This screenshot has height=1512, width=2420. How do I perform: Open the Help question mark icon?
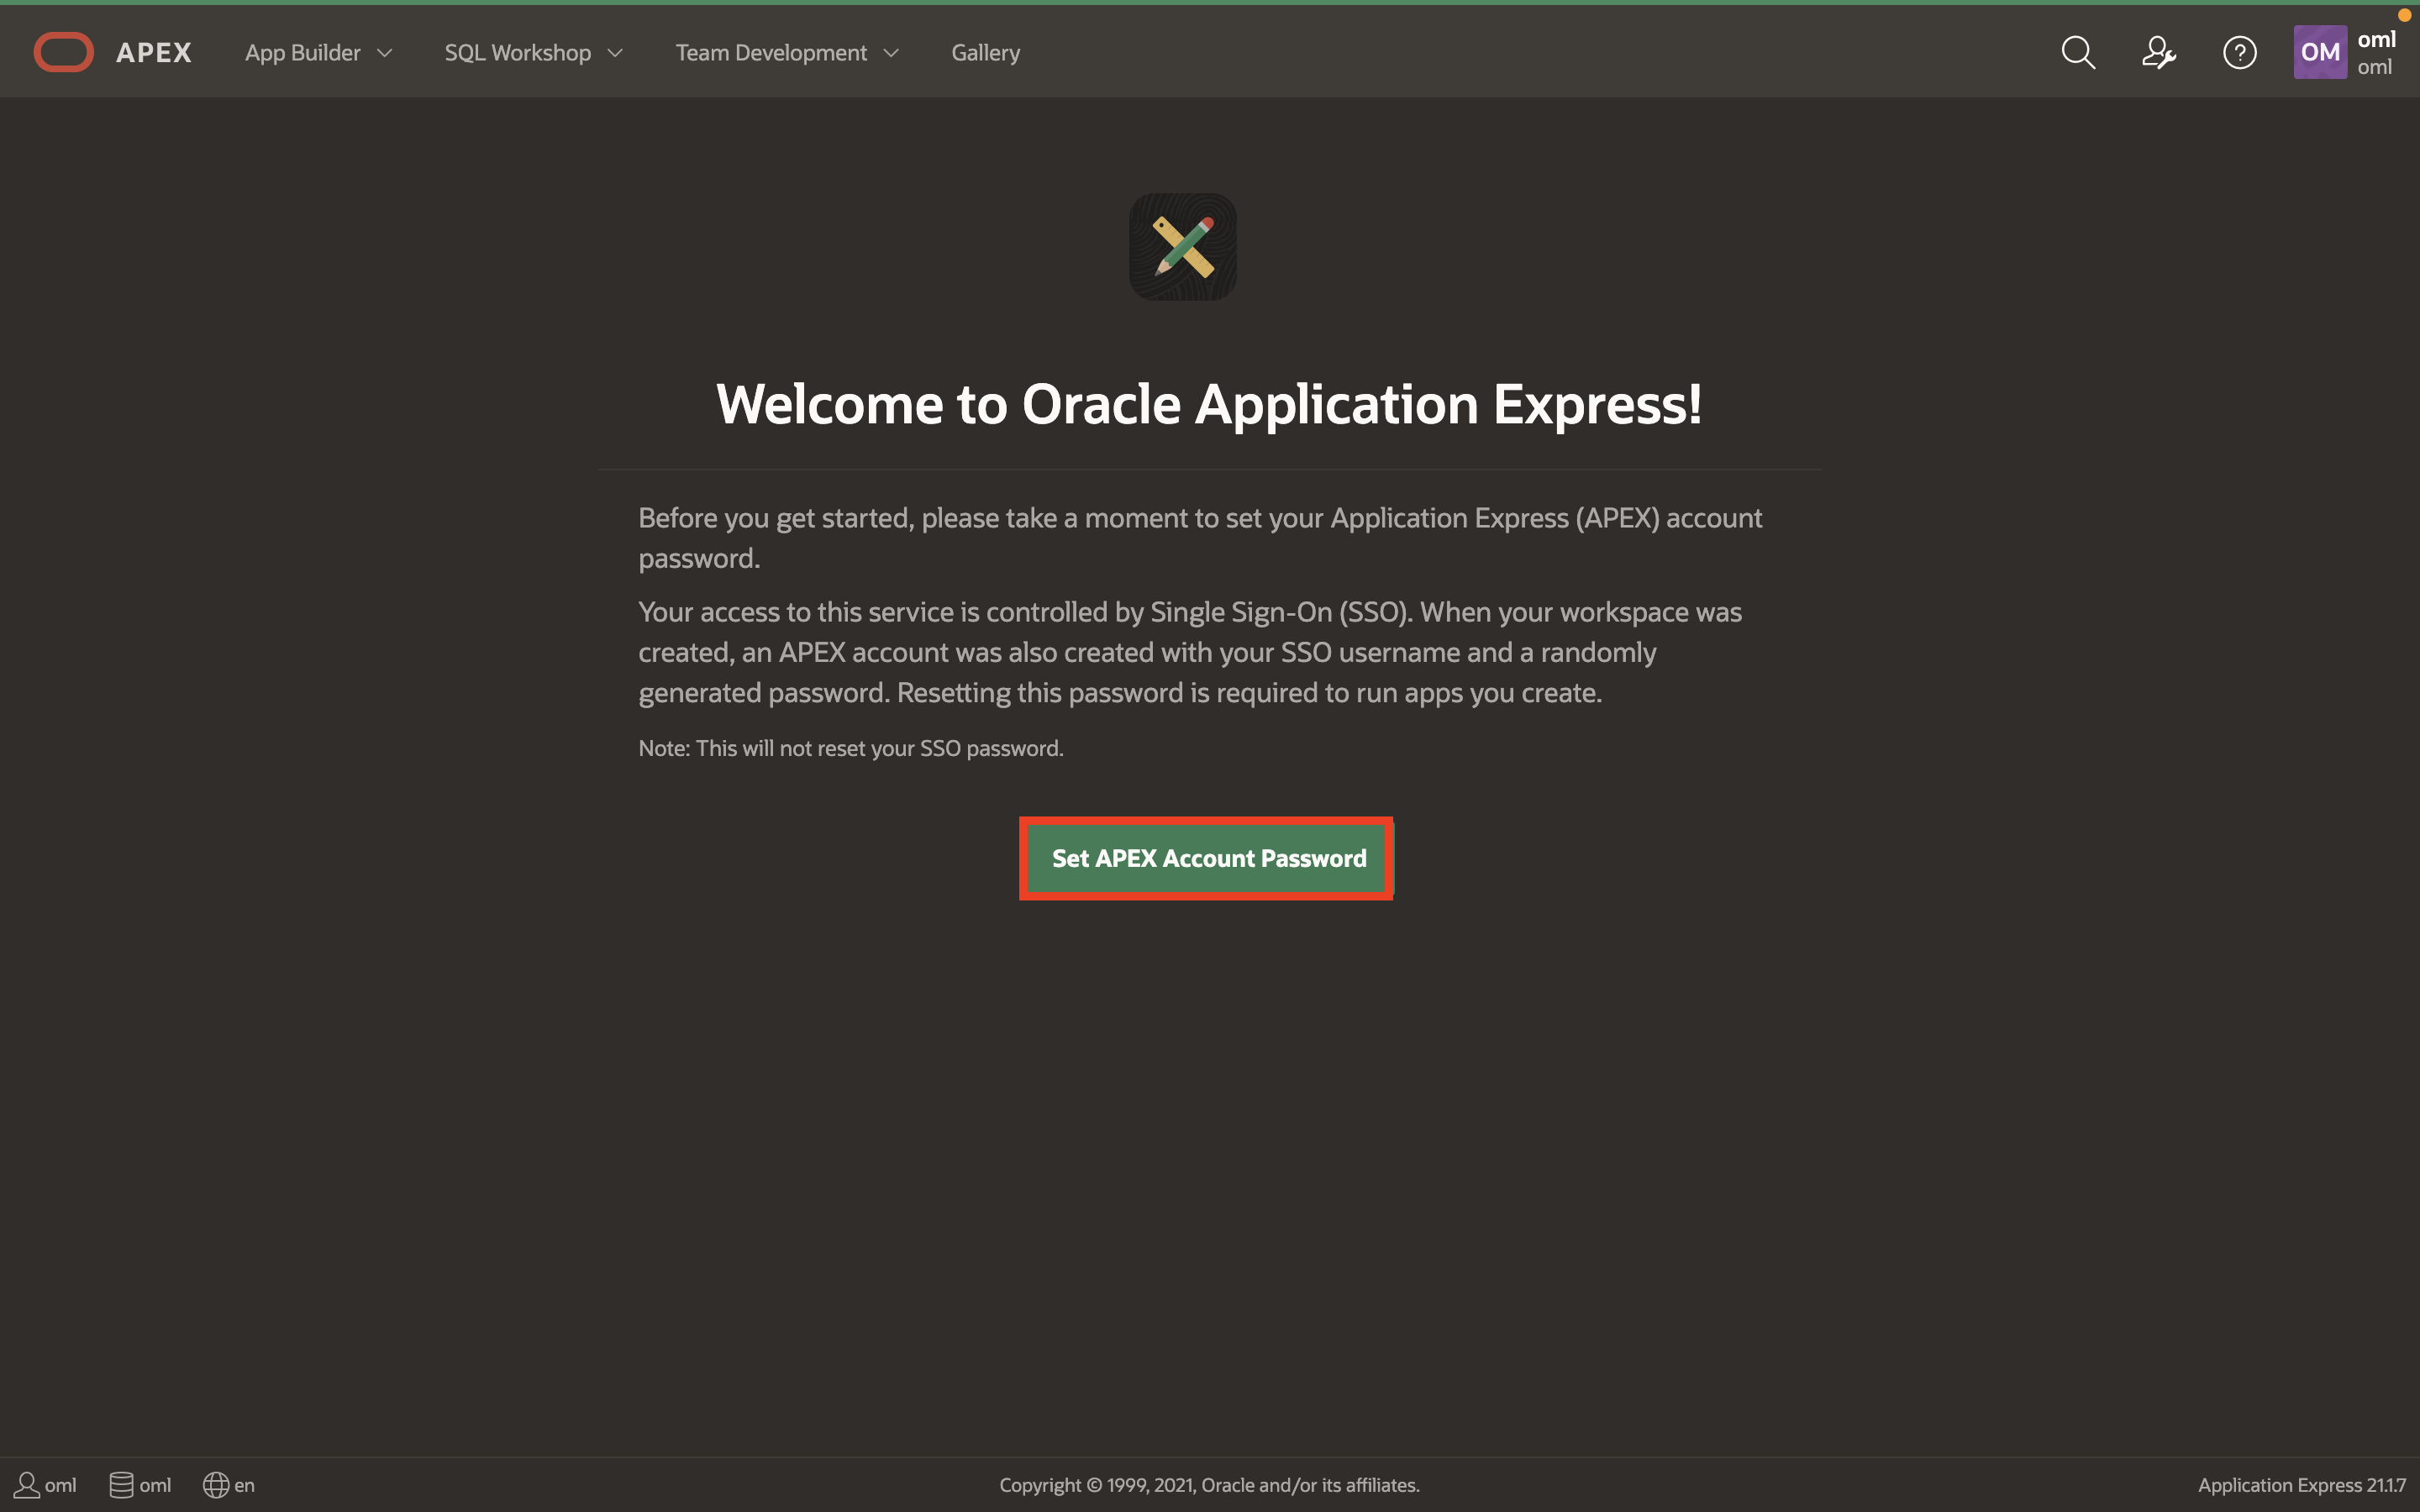[x=2239, y=52]
